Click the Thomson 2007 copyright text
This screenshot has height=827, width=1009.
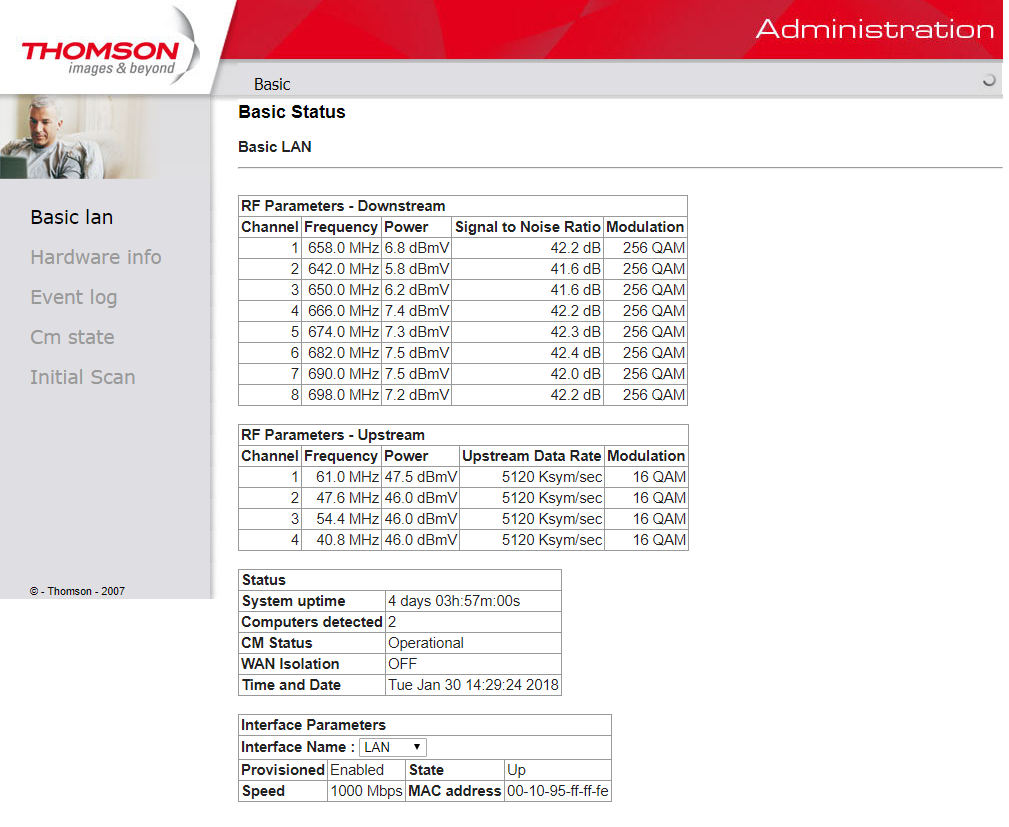(78, 591)
